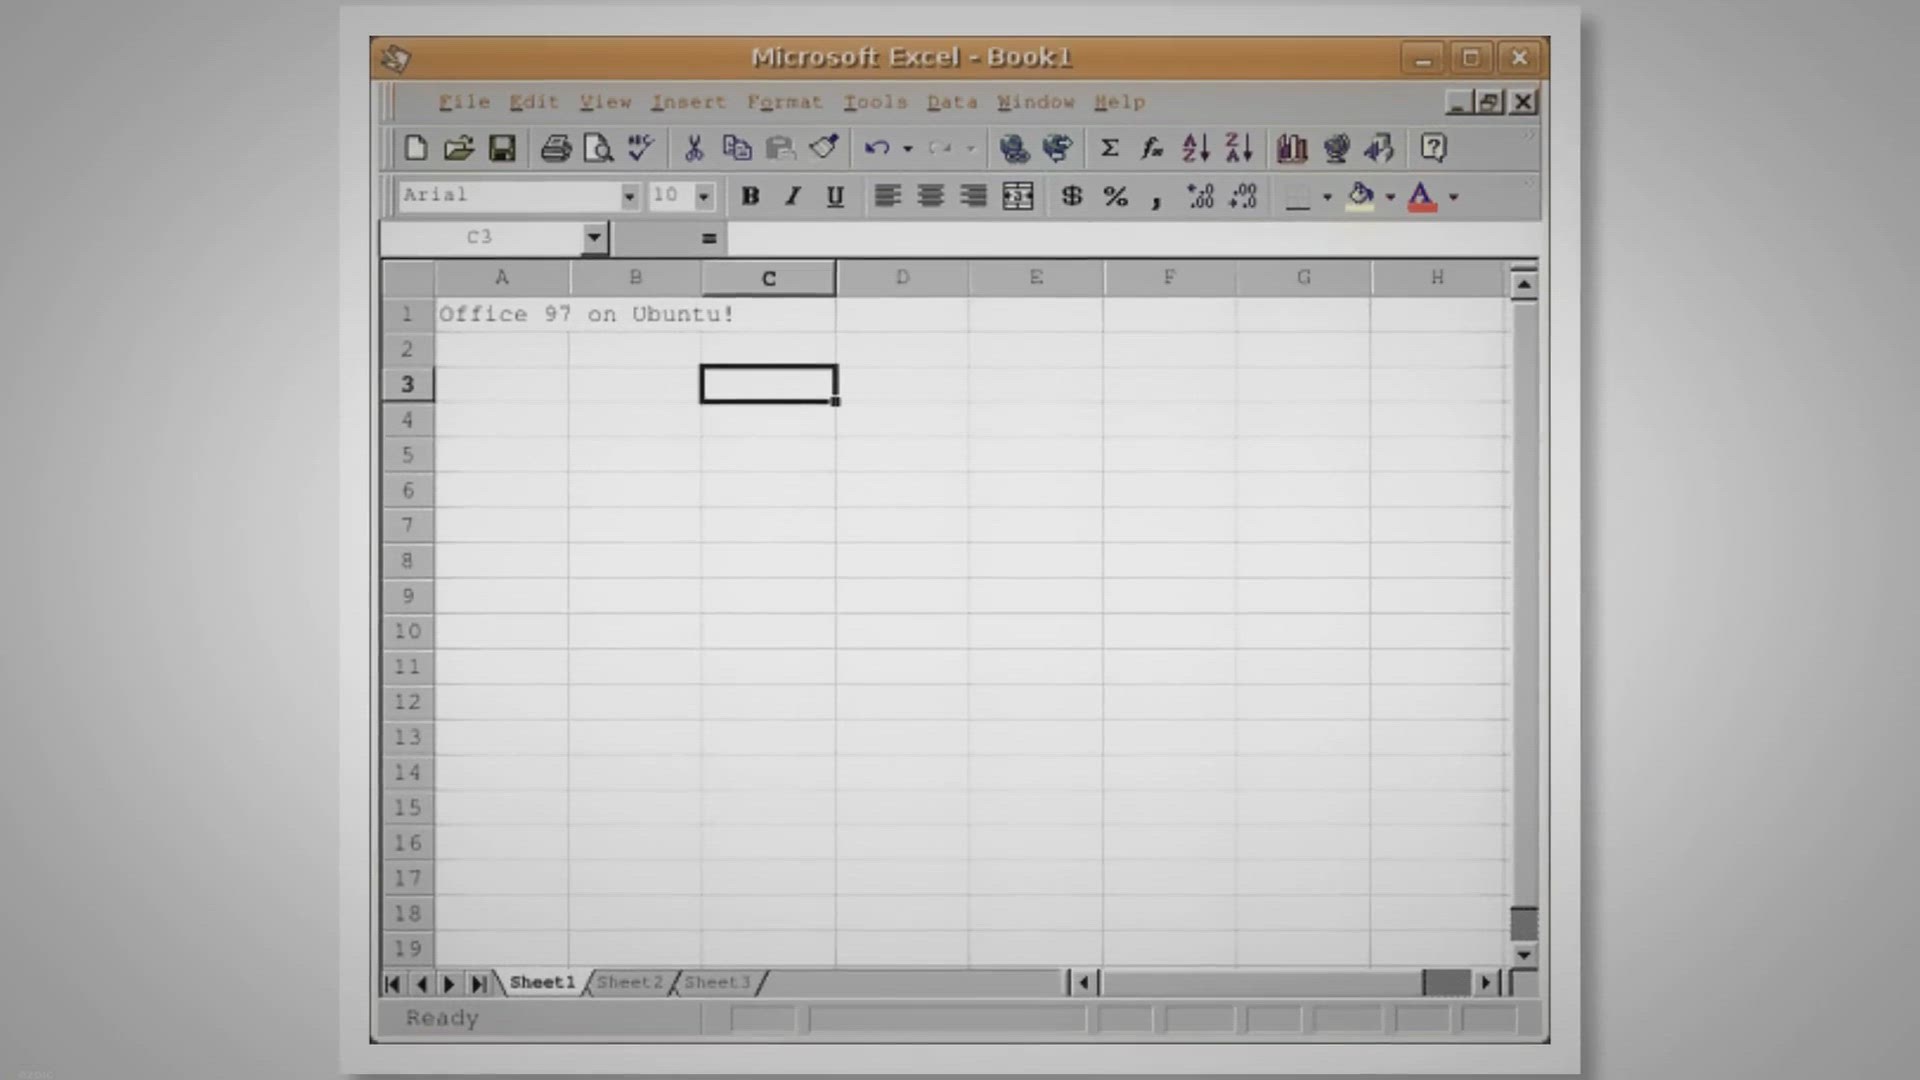Image resolution: width=1920 pixels, height=1080 pixels.
Task: Insert Hyperlink globe icon
Action: [1014, 148]
